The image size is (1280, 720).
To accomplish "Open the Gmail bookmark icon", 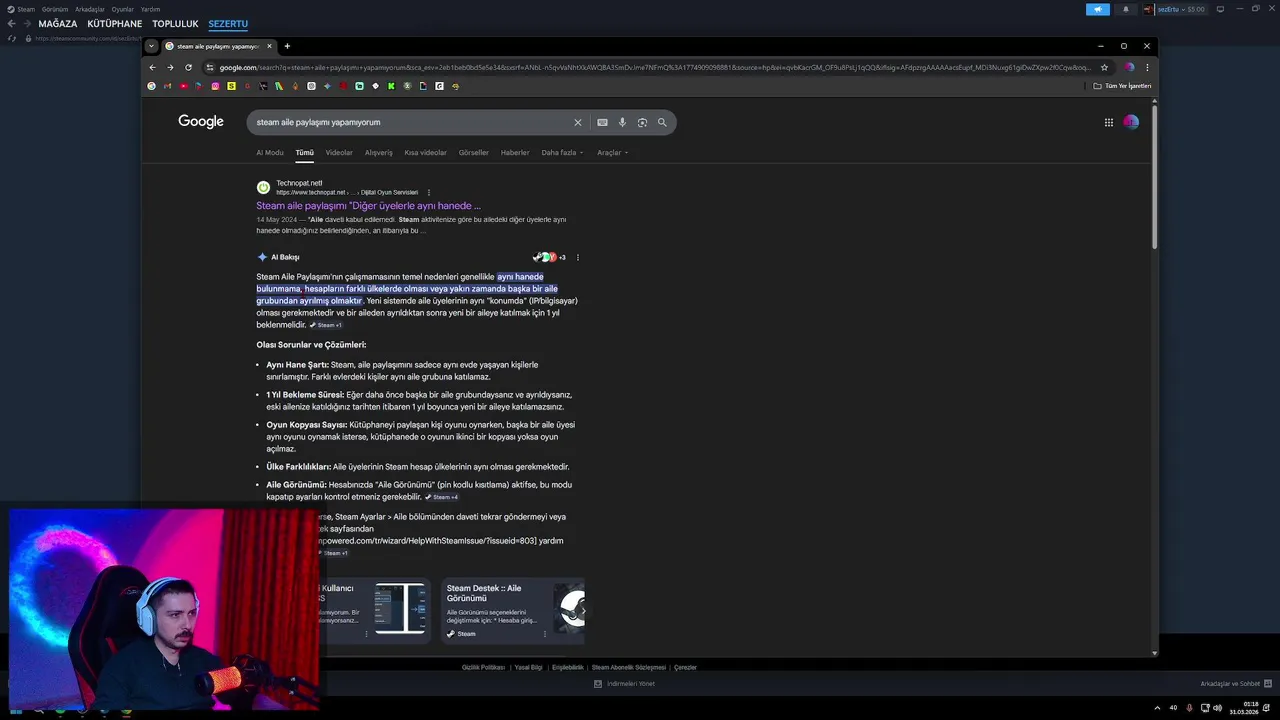I will pyautogui.click(x=167, y=86).
